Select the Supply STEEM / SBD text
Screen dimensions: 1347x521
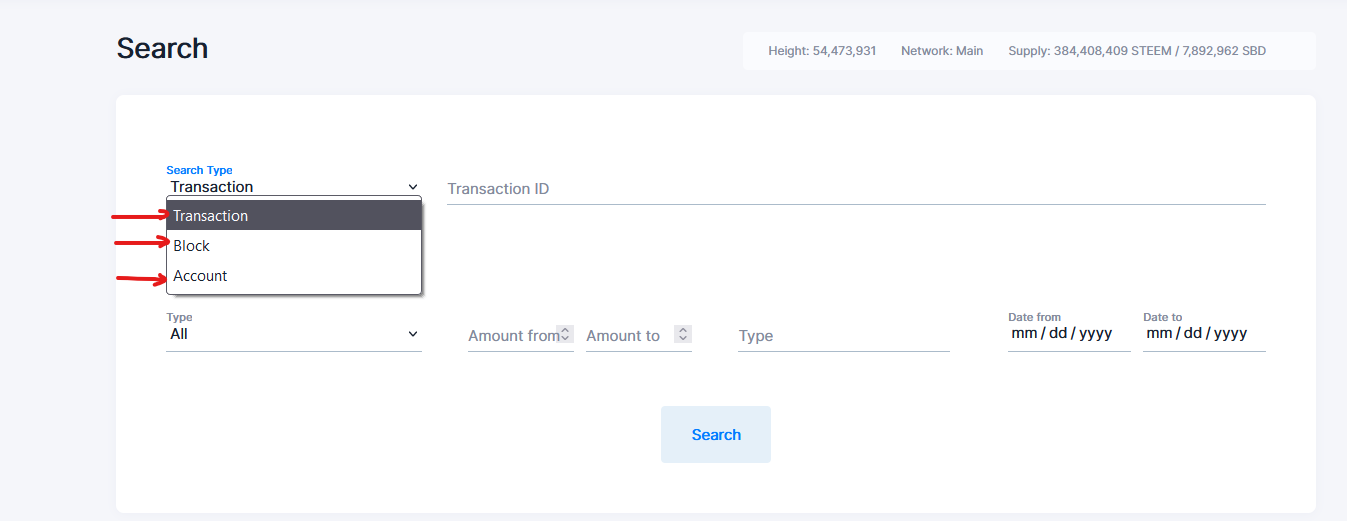coord(1137,50)
